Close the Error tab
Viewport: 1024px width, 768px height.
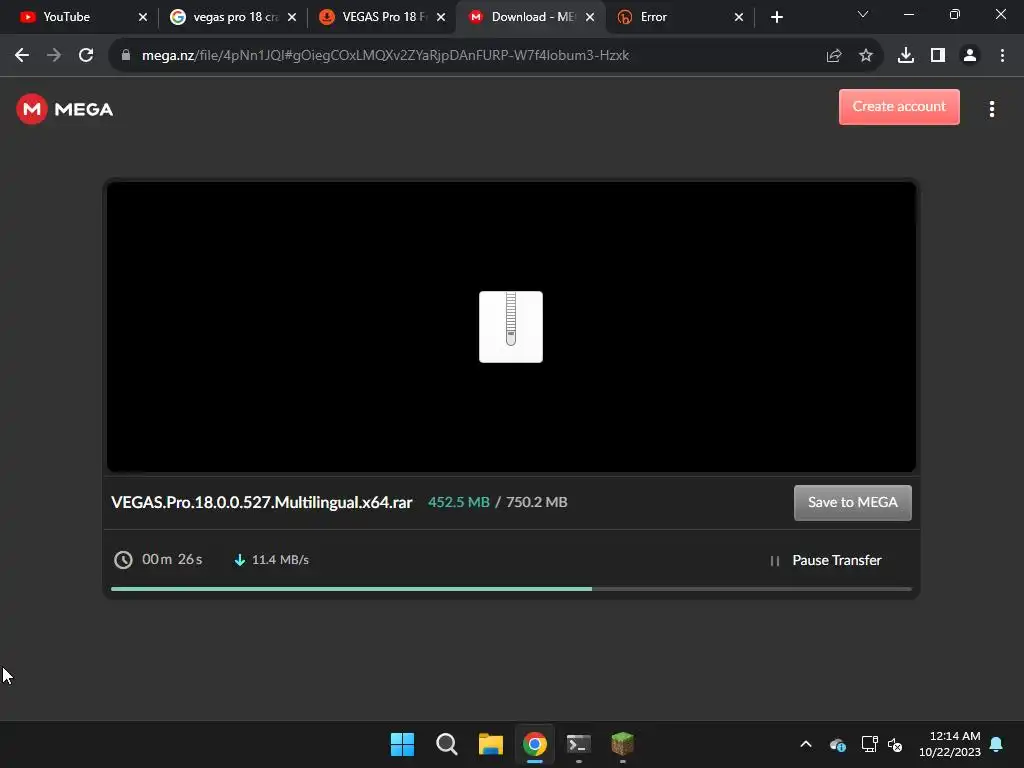coord(739,17)
